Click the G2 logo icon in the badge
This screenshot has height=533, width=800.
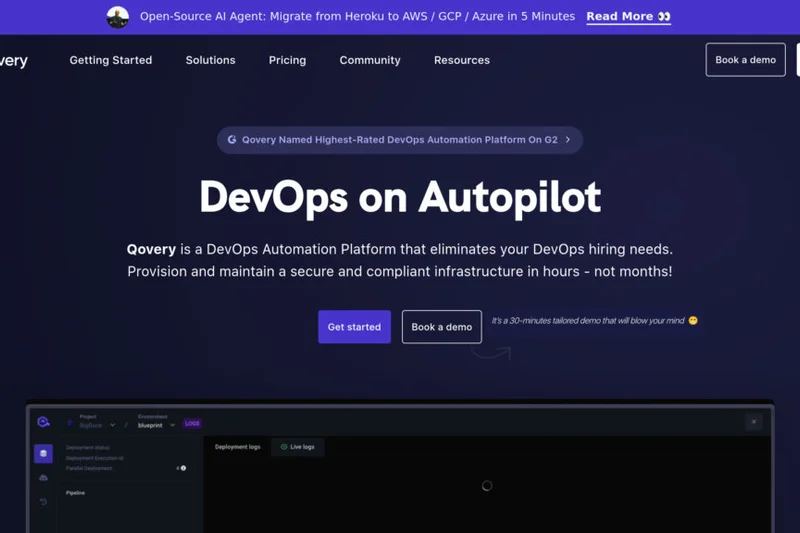click(x=232, y=140)
